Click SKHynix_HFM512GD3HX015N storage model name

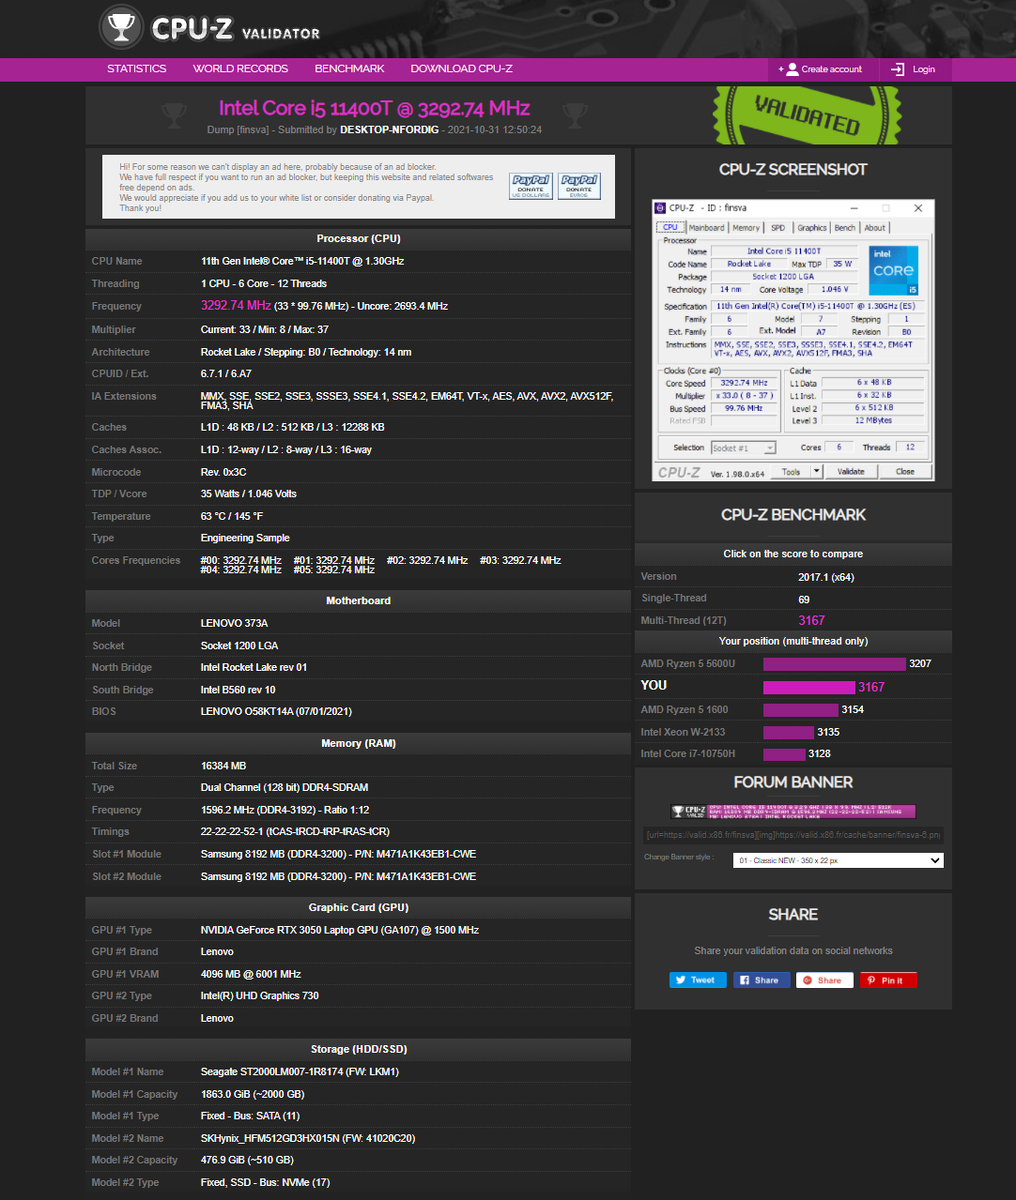[308, 1138]
